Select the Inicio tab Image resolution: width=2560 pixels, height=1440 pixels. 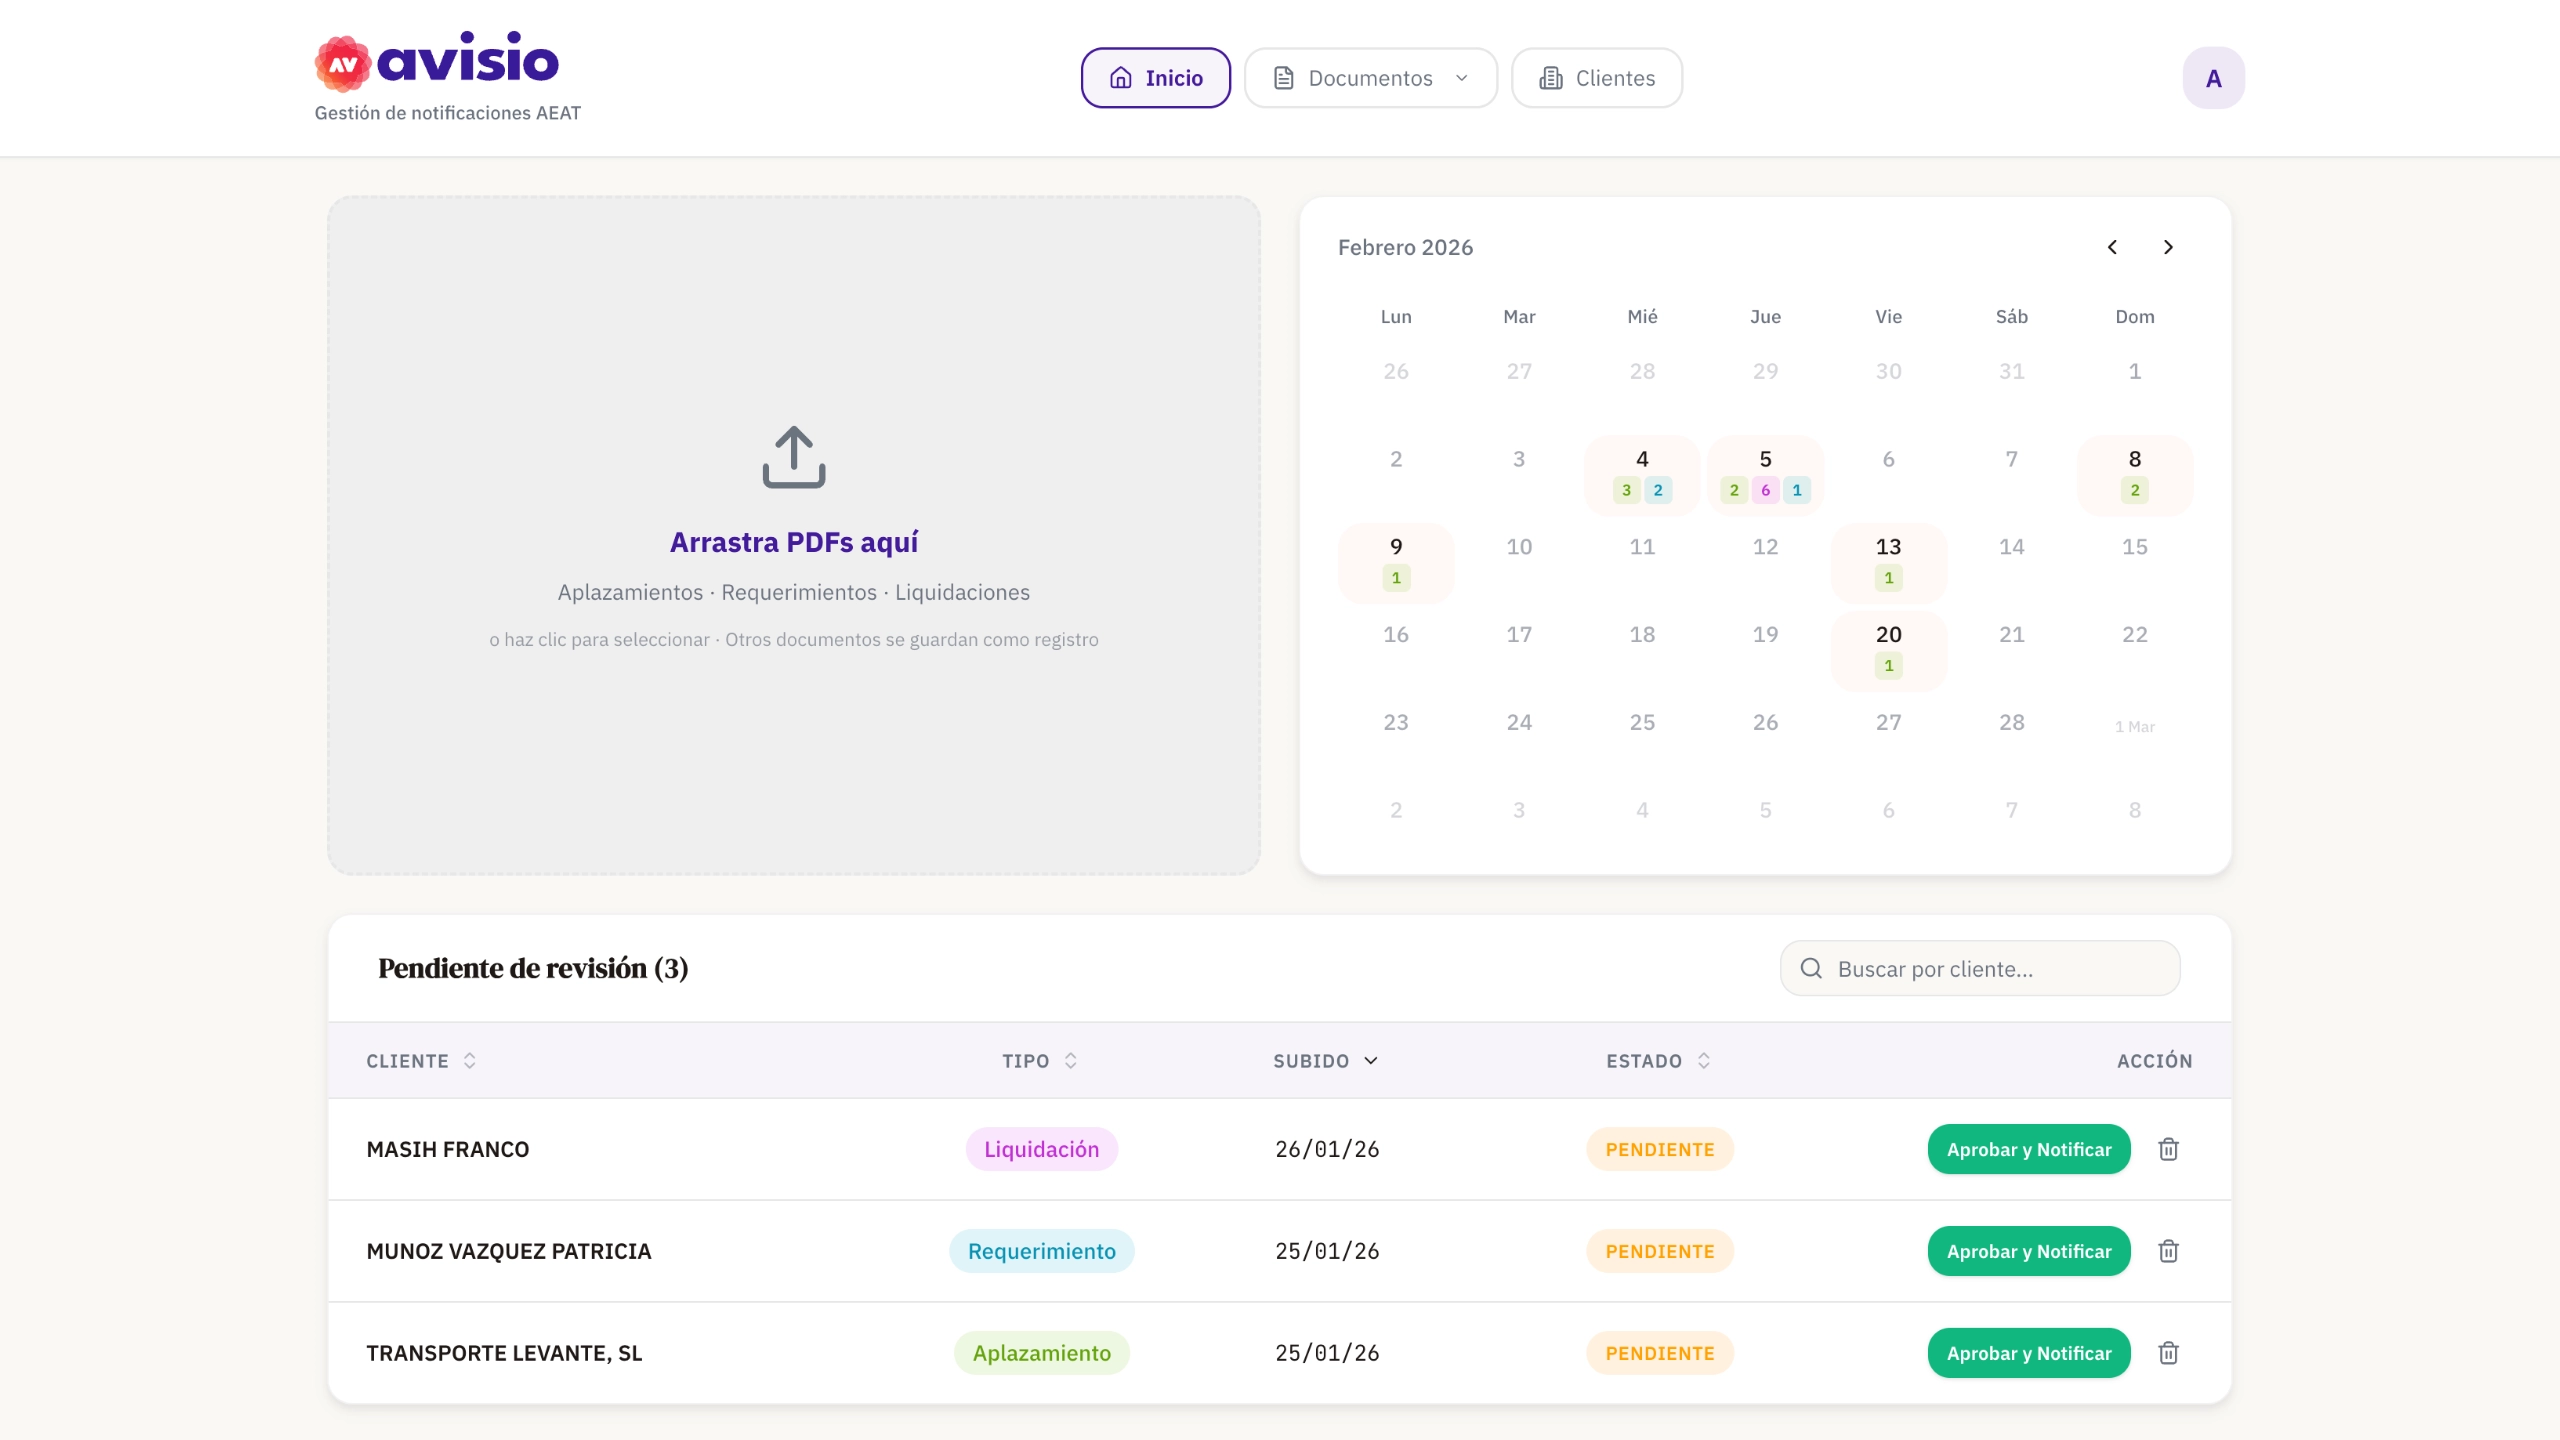tap(1155, 77)
